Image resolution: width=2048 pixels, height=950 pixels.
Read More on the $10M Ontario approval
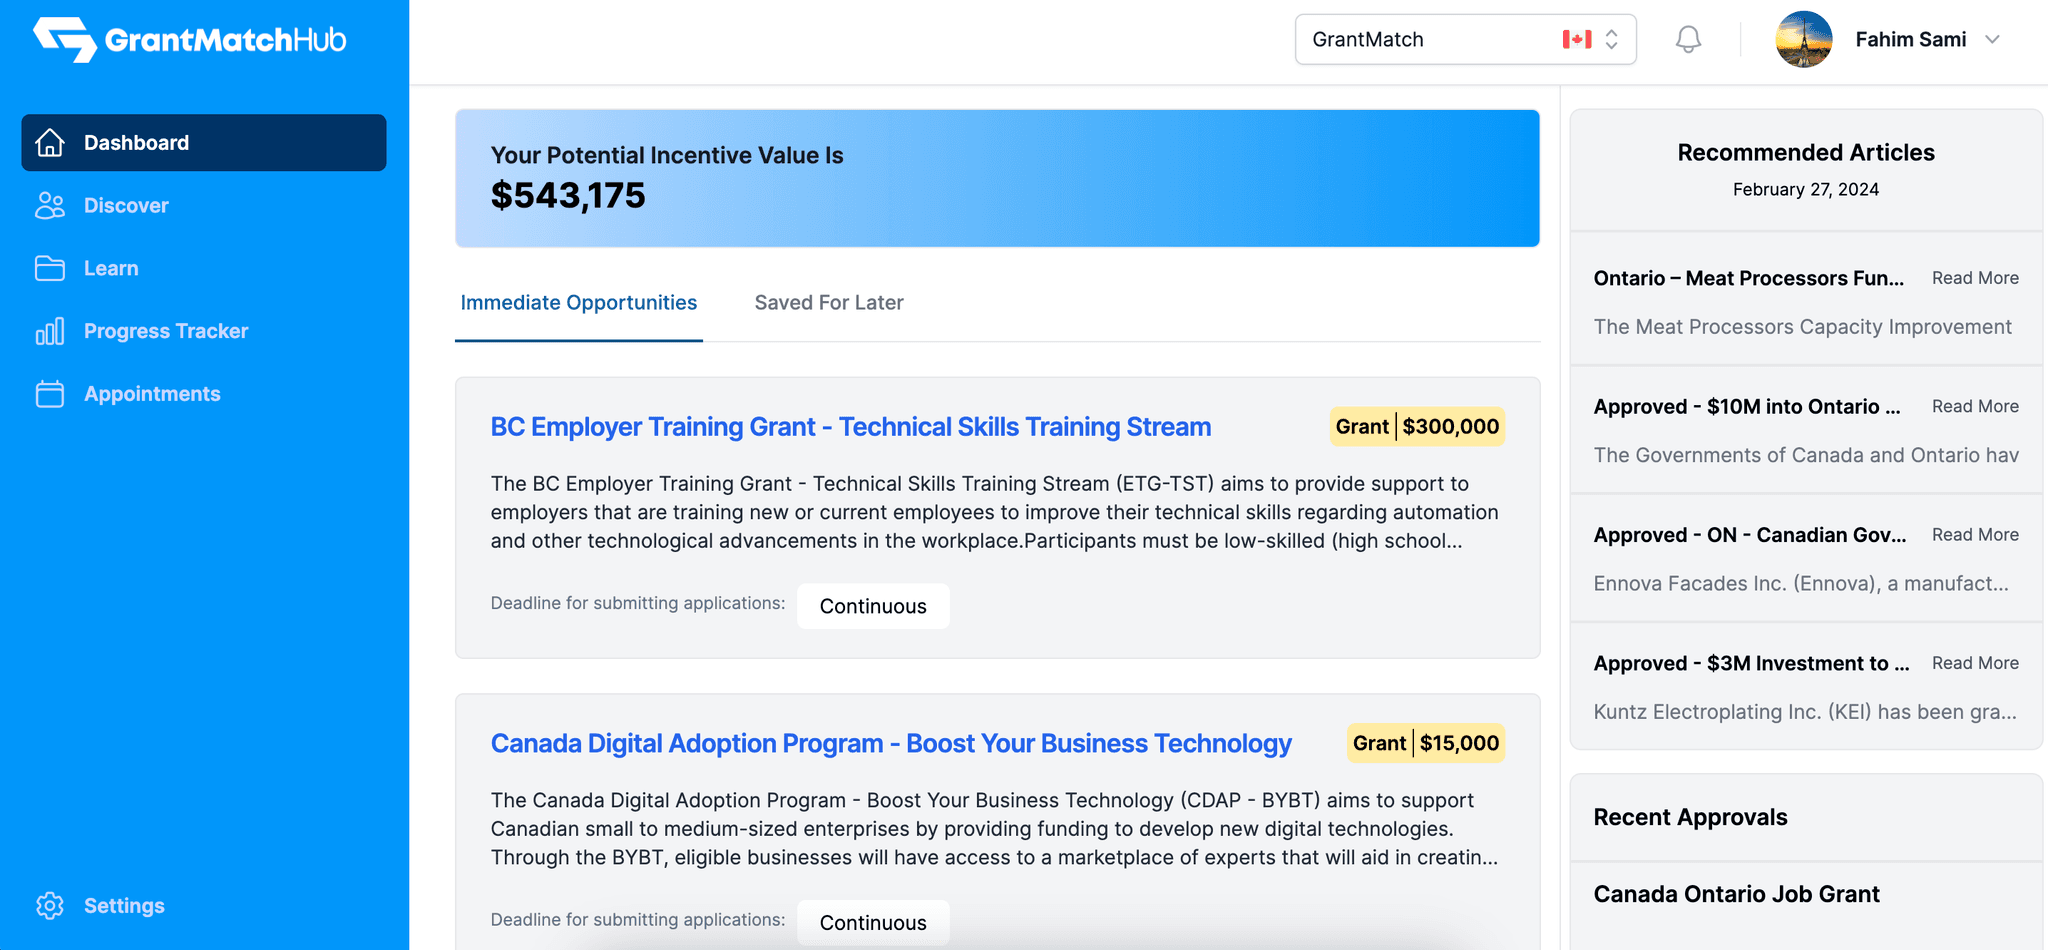click(1975, 406)
